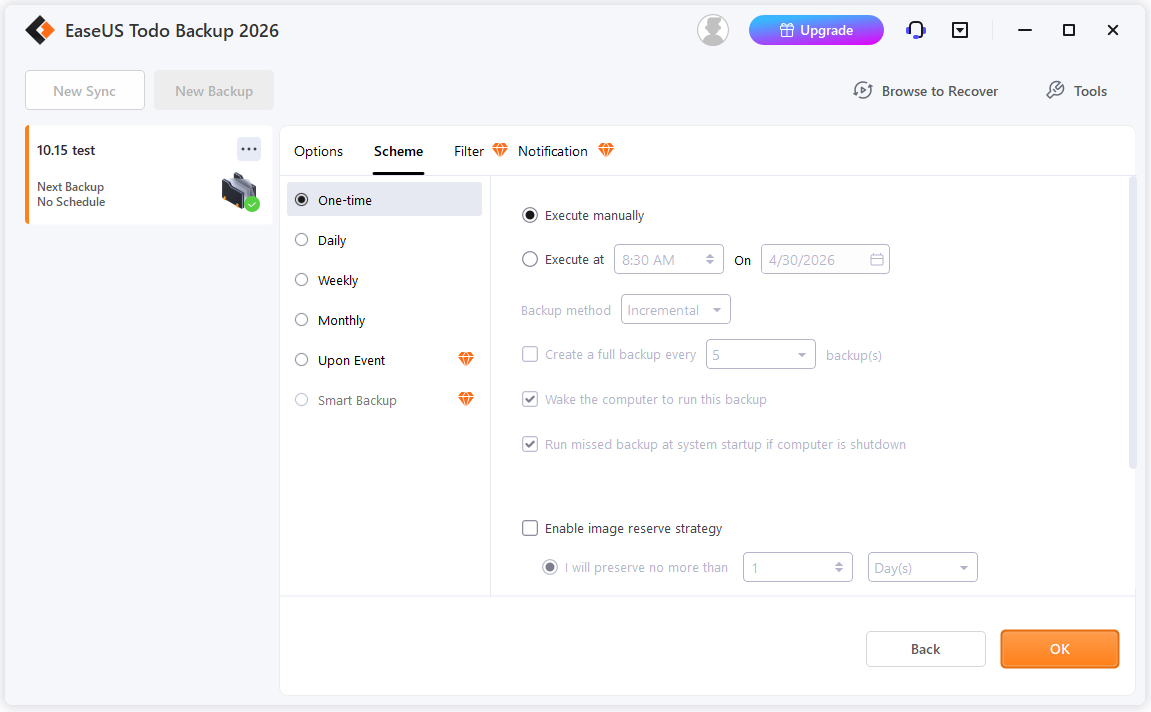
Task: Open the headset support icon
Action: point(915,30)
